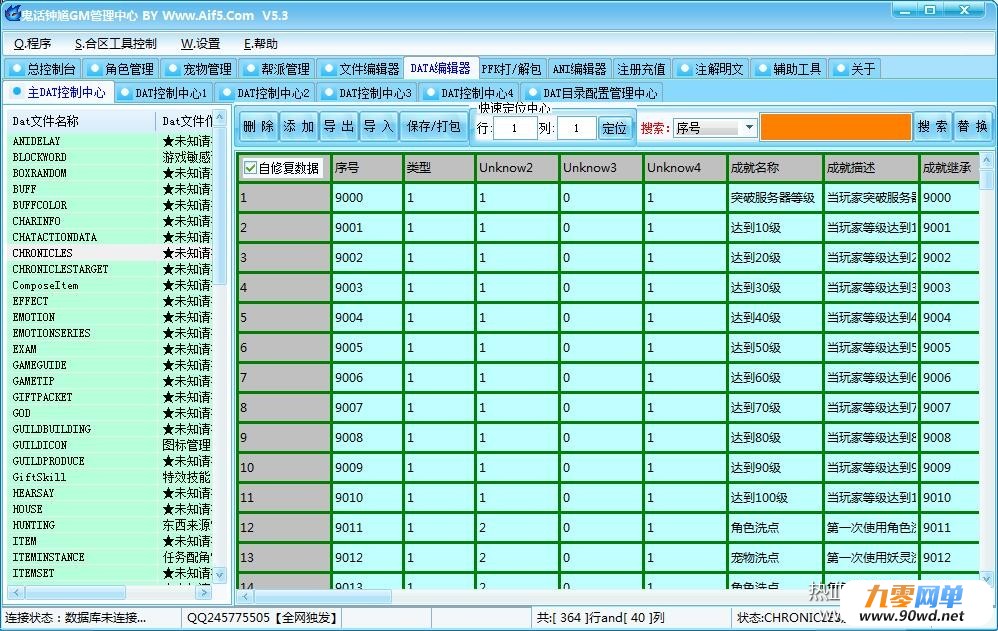The height and width of the screenshot is (631, 998).
Task: Switch to ANI编辑器 tab
Action: [x=579, y=69]
